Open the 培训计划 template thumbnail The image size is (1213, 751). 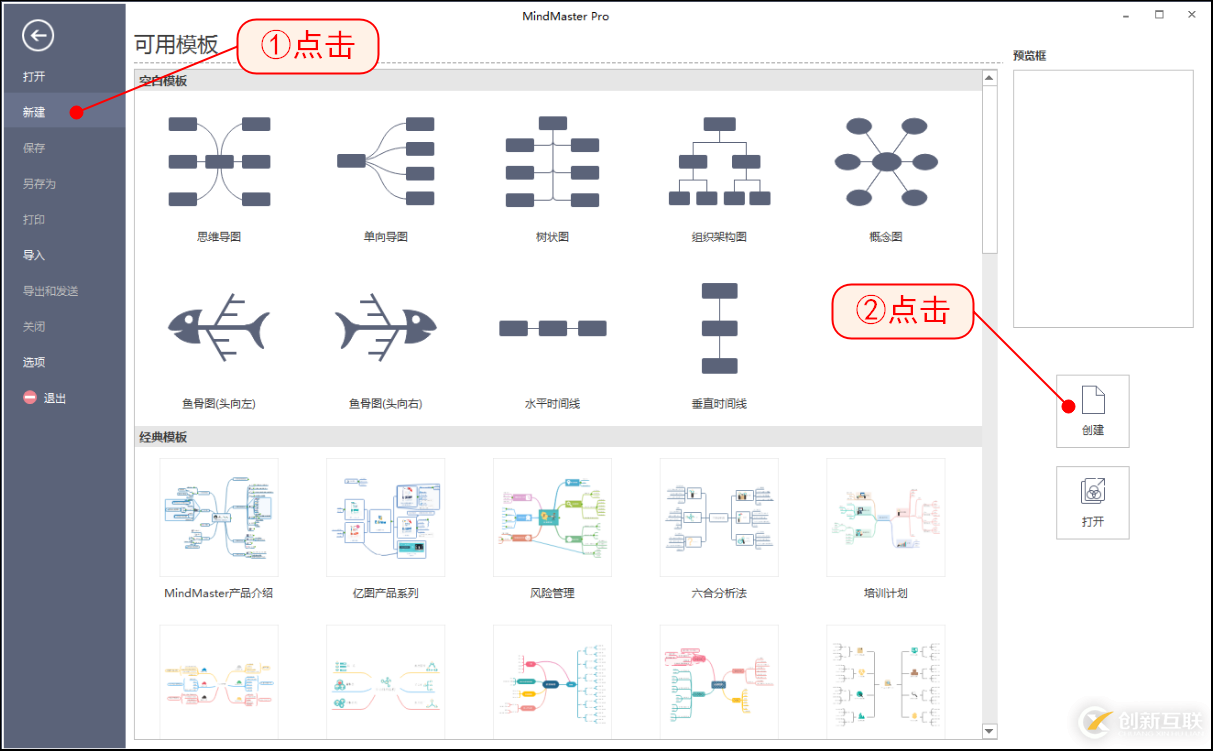tap(885, 518)
